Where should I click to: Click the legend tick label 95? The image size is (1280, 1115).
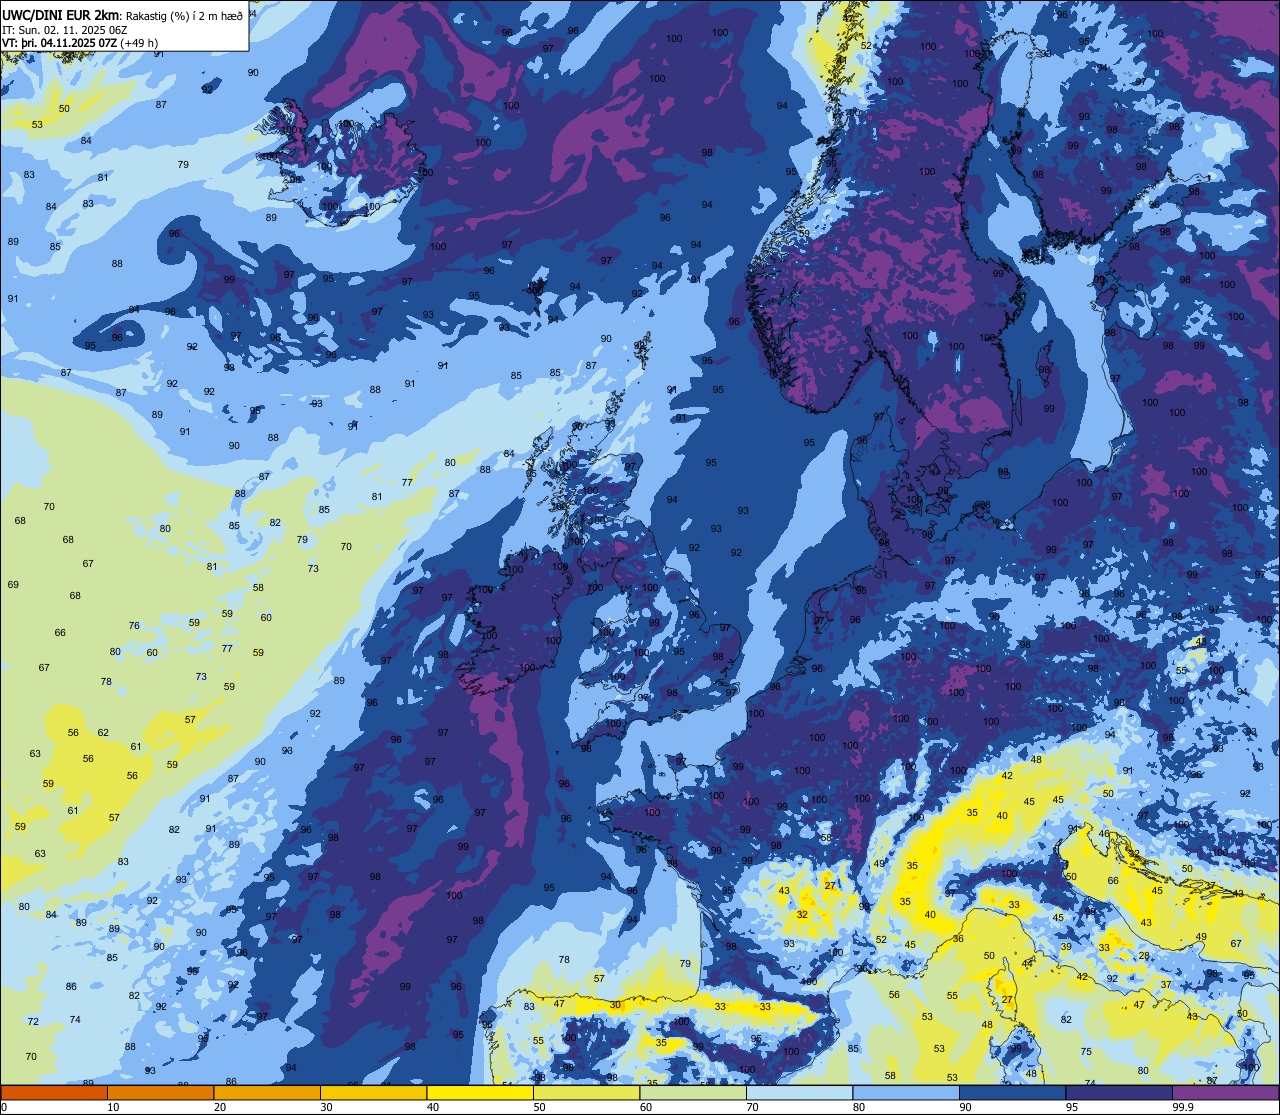click(1073, 1107)
